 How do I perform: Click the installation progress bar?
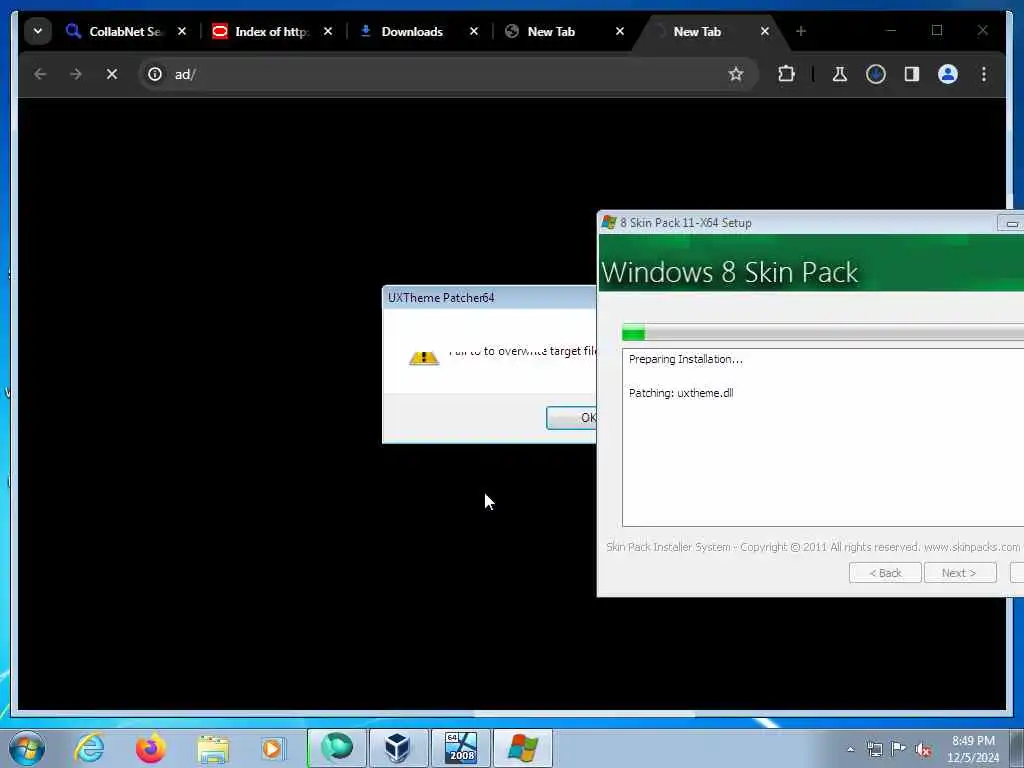(823, 333)
